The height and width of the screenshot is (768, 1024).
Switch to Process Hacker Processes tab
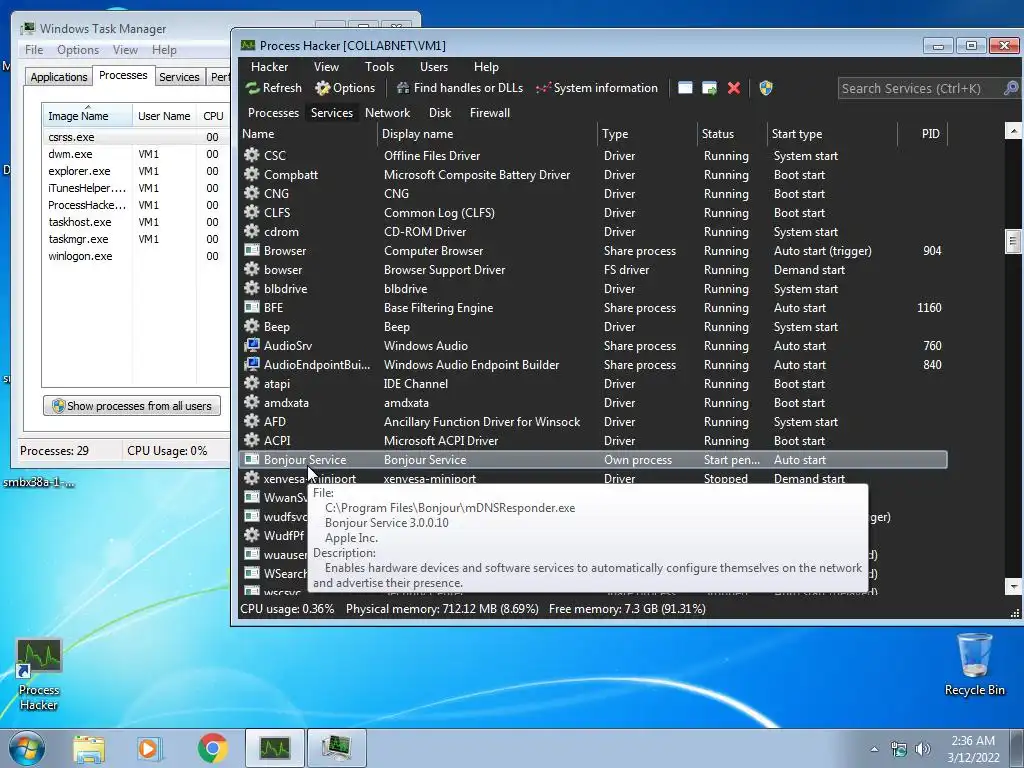click(x=273, y=113)
